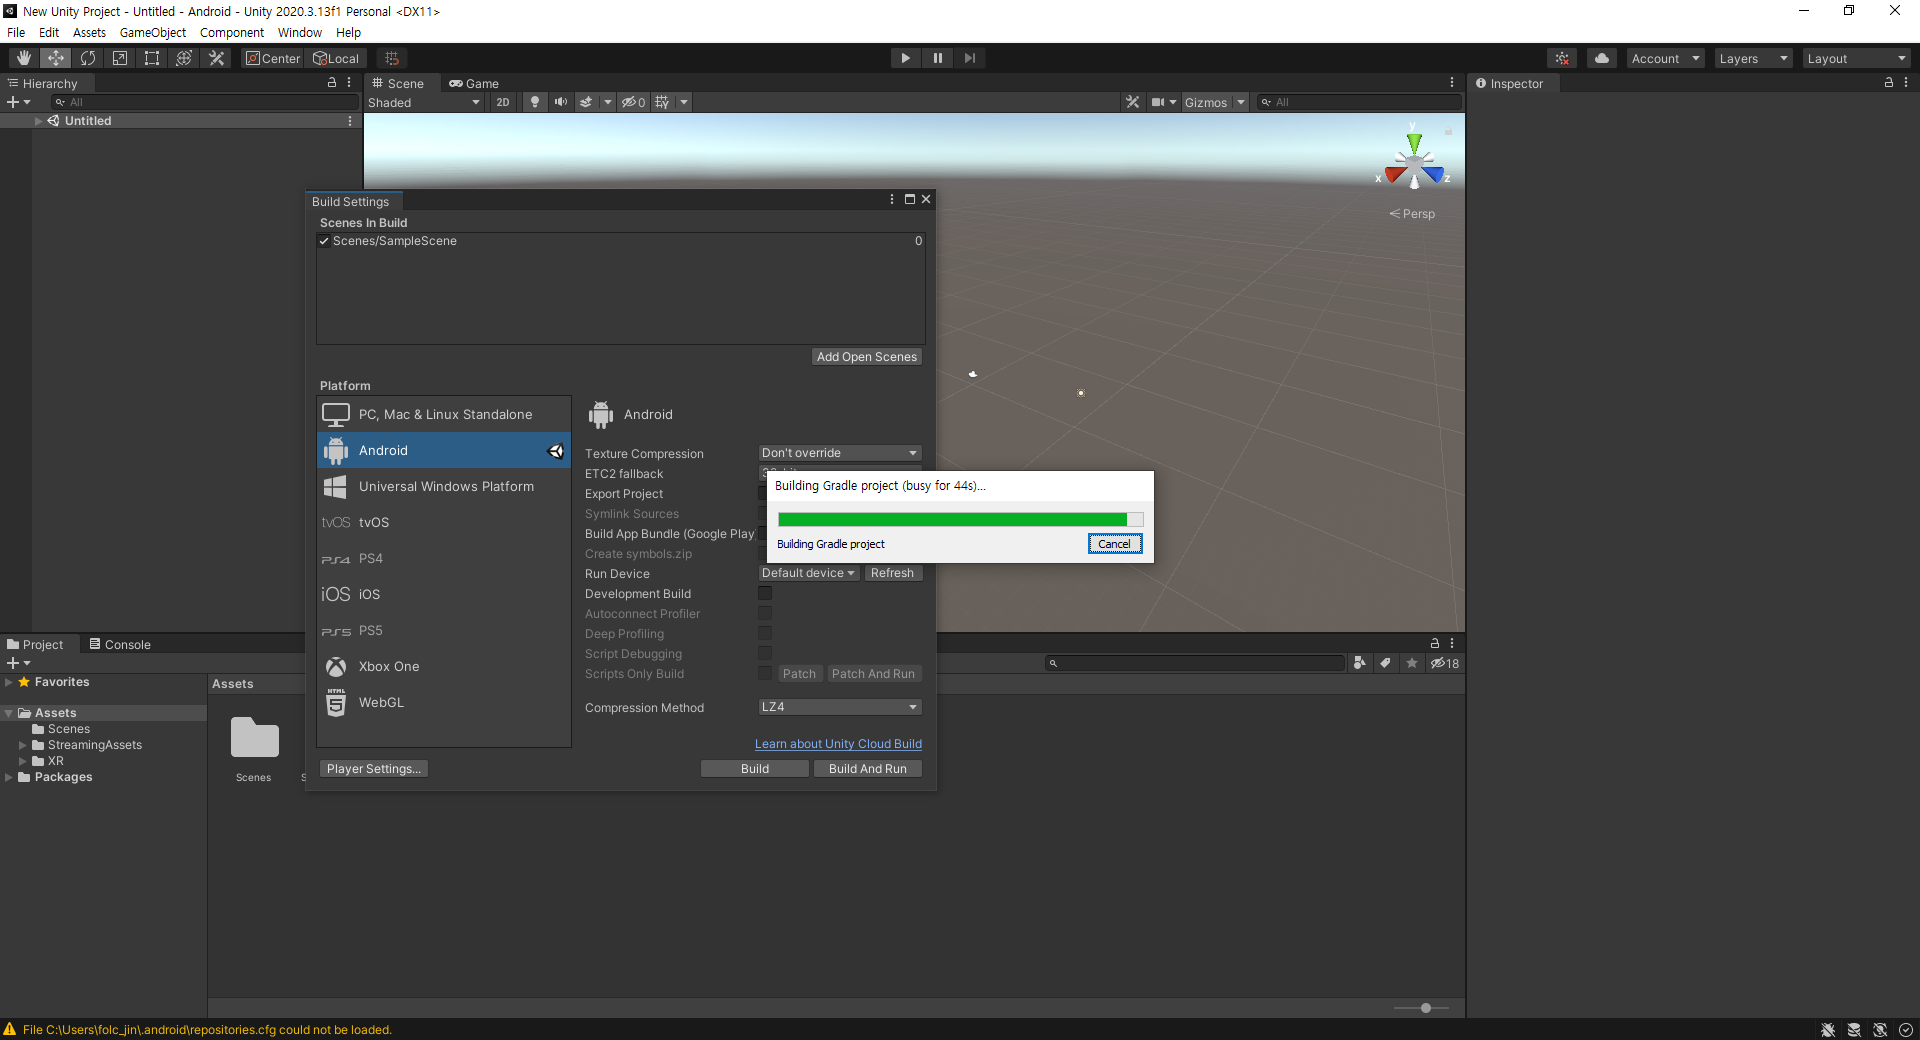
Task: Click the Build And Run button
Action: point(867,768)
